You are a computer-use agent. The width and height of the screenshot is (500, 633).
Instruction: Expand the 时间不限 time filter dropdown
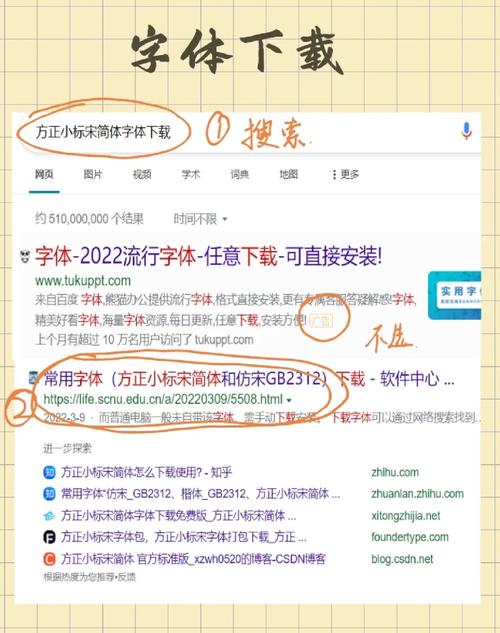pos(201,219)
